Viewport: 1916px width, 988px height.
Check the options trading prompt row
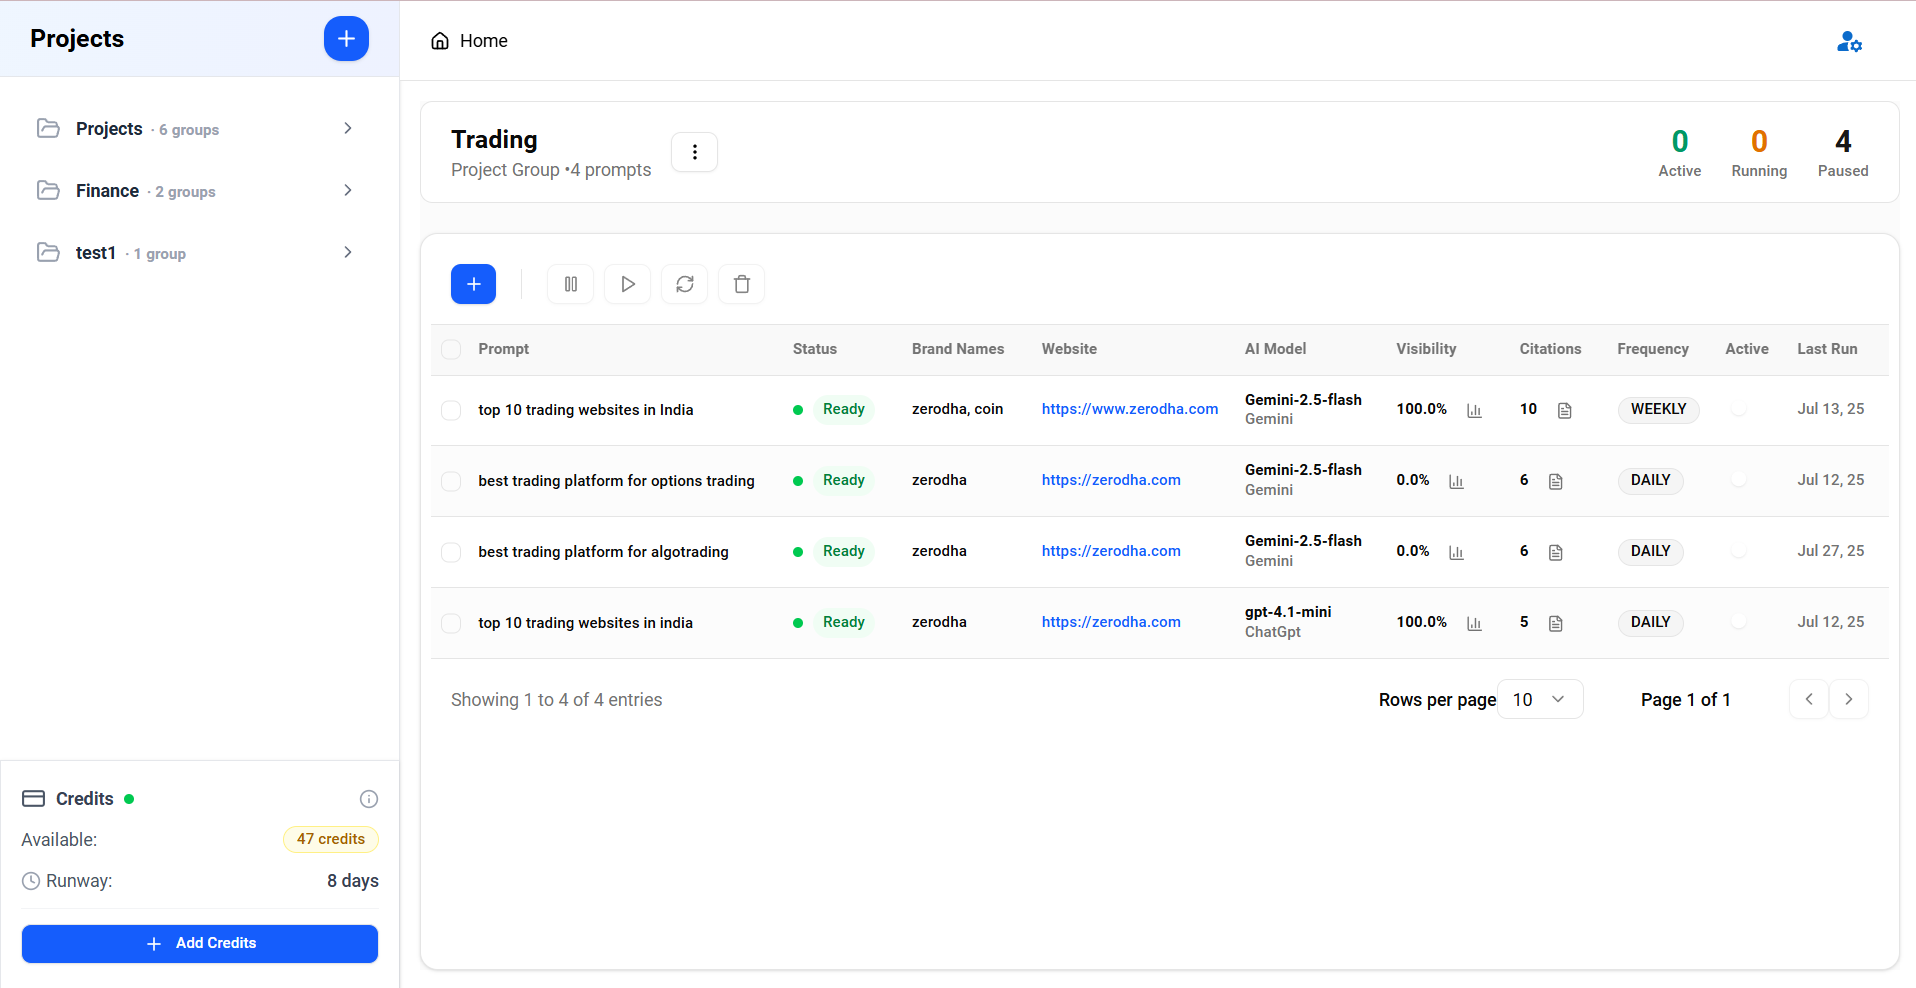point(451,481)
